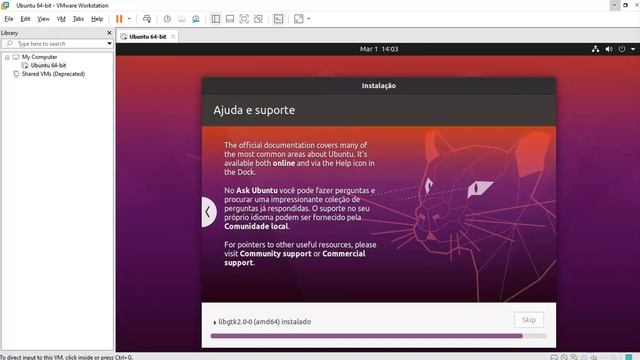Take a snapshot using the clock icon
This screenshot has width=640, height=360.
coord(167,19)
